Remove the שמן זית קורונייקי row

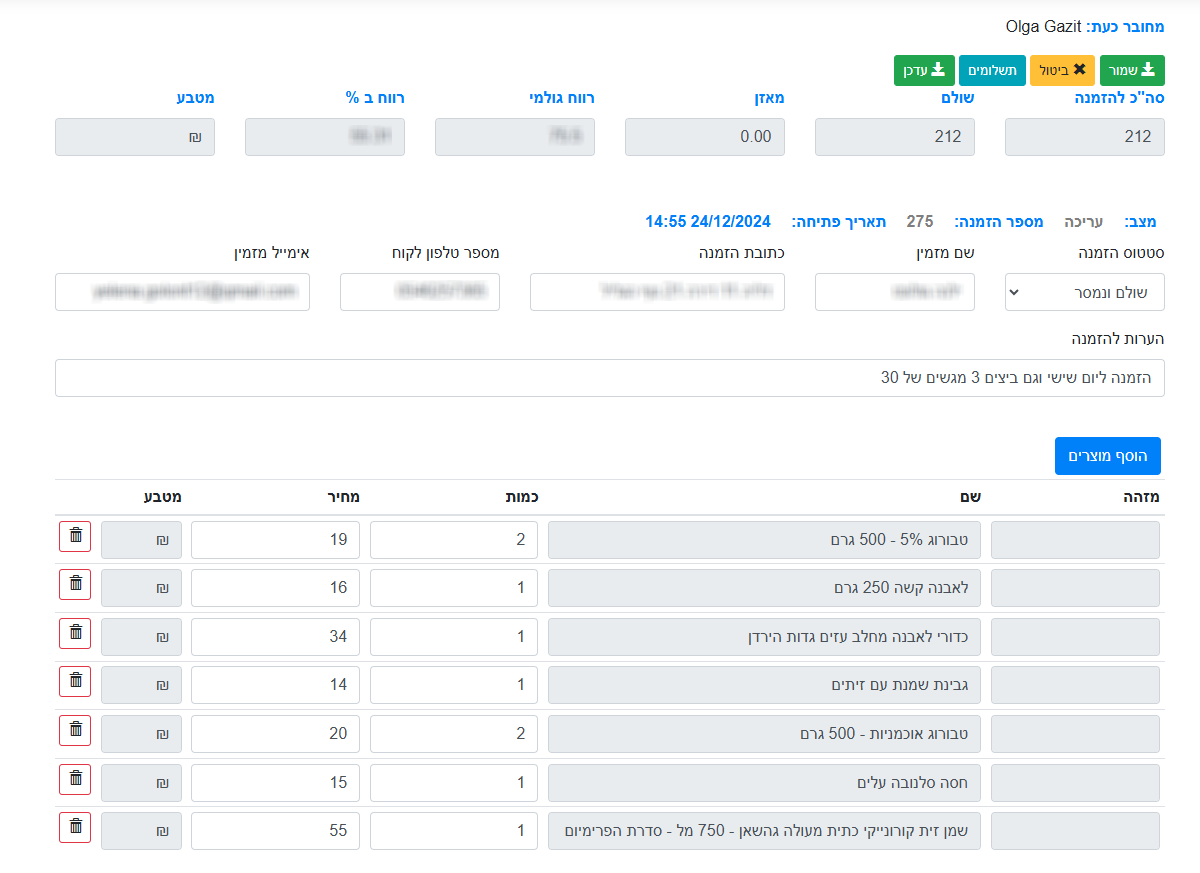pos(75,828)
